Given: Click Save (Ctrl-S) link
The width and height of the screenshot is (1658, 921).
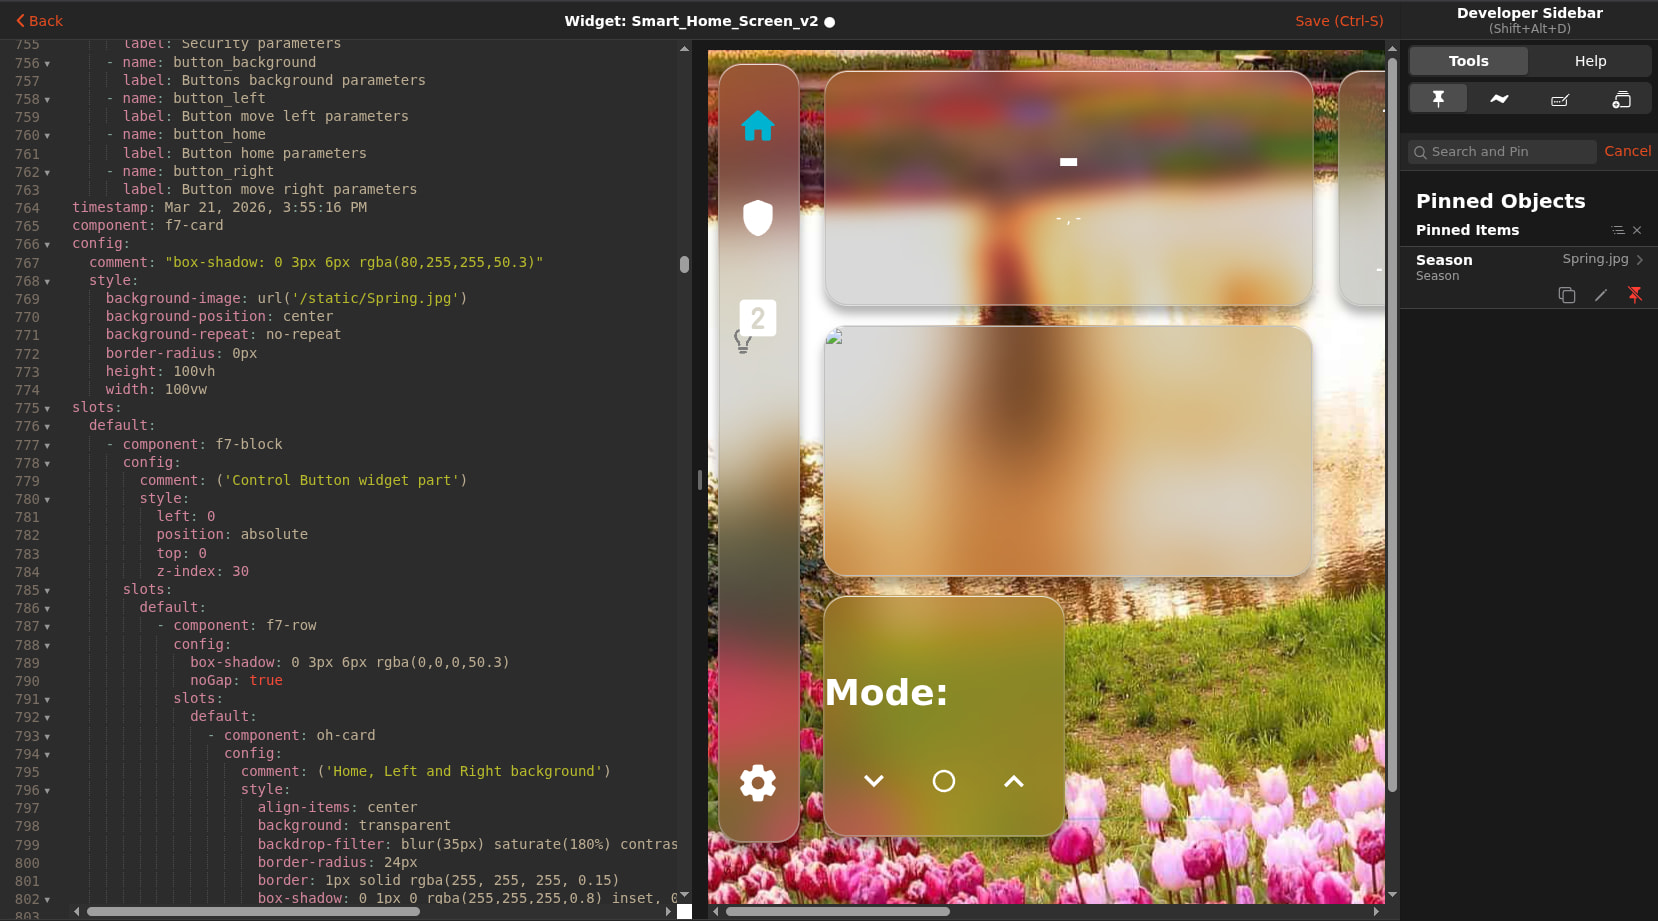Looking at the screenshot, I should coord(1338,21).
